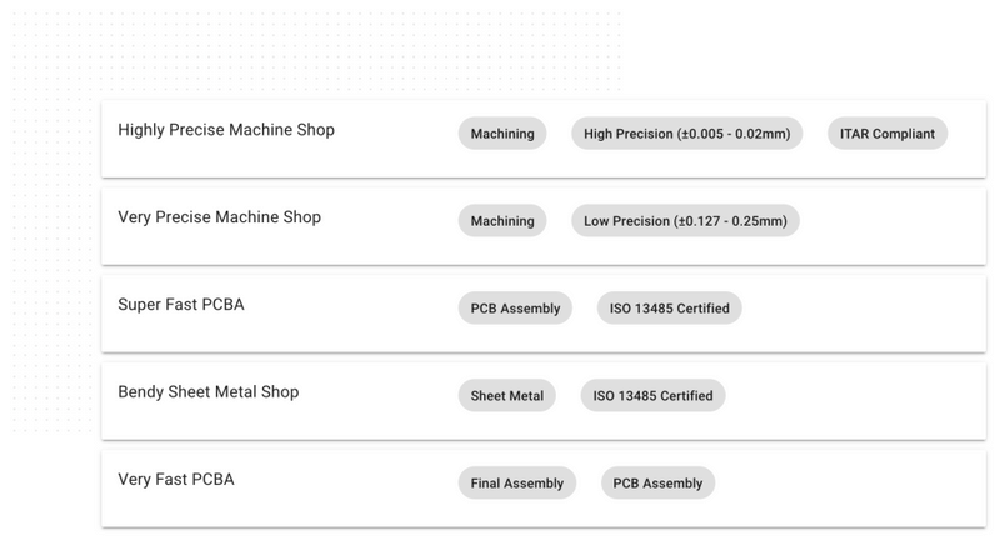The image size is (1000, 545).
Task: Select the Very Precise Machine Shop entry
Action: coord(219,217)
